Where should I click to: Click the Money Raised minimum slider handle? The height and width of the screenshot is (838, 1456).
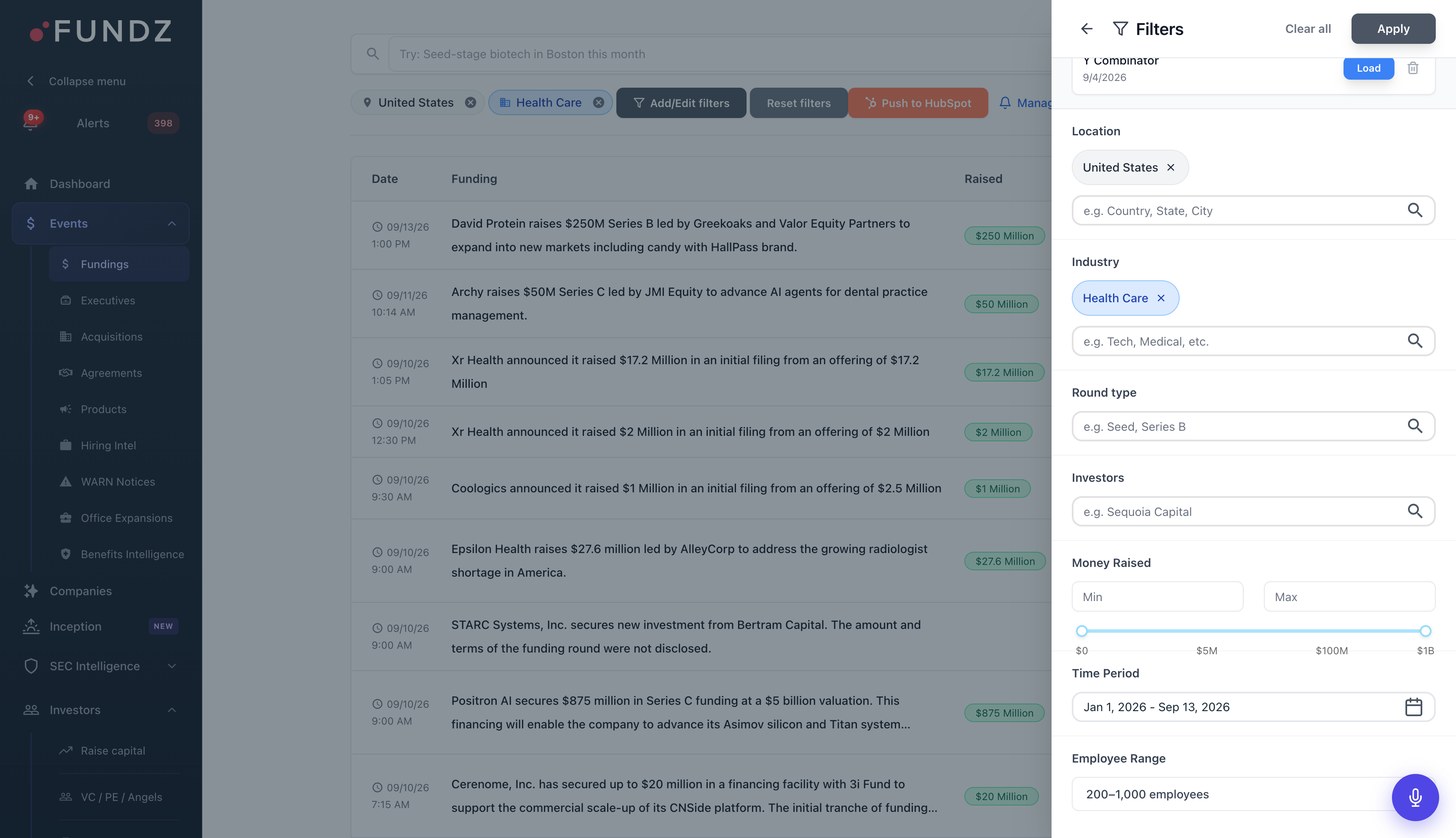point(1082,631)
